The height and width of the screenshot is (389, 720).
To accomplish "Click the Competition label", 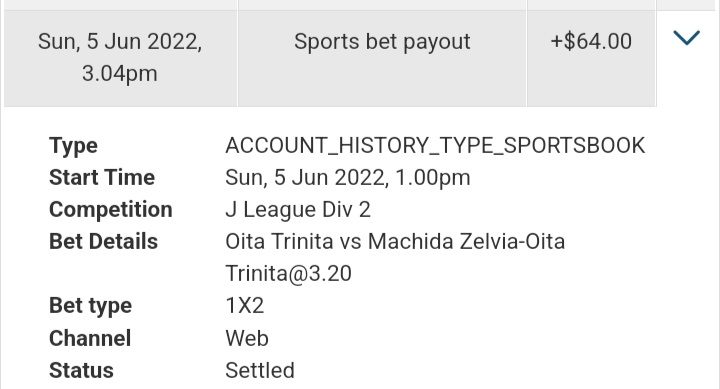I will click(111, 210).
